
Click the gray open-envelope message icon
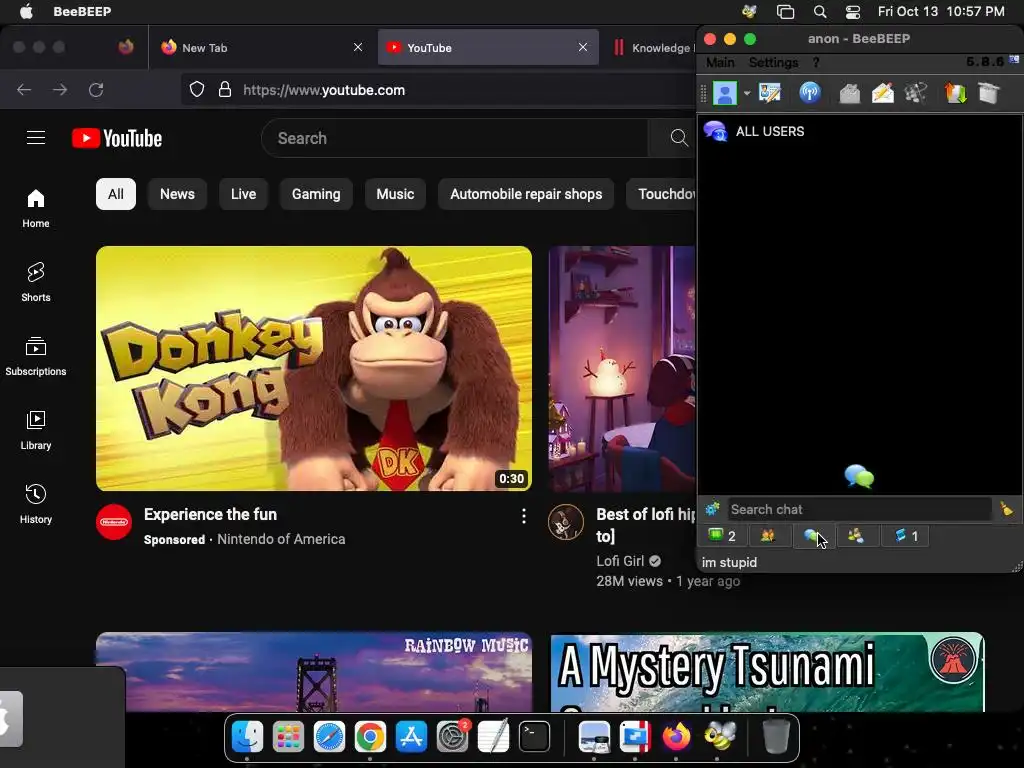click(849, 93)
